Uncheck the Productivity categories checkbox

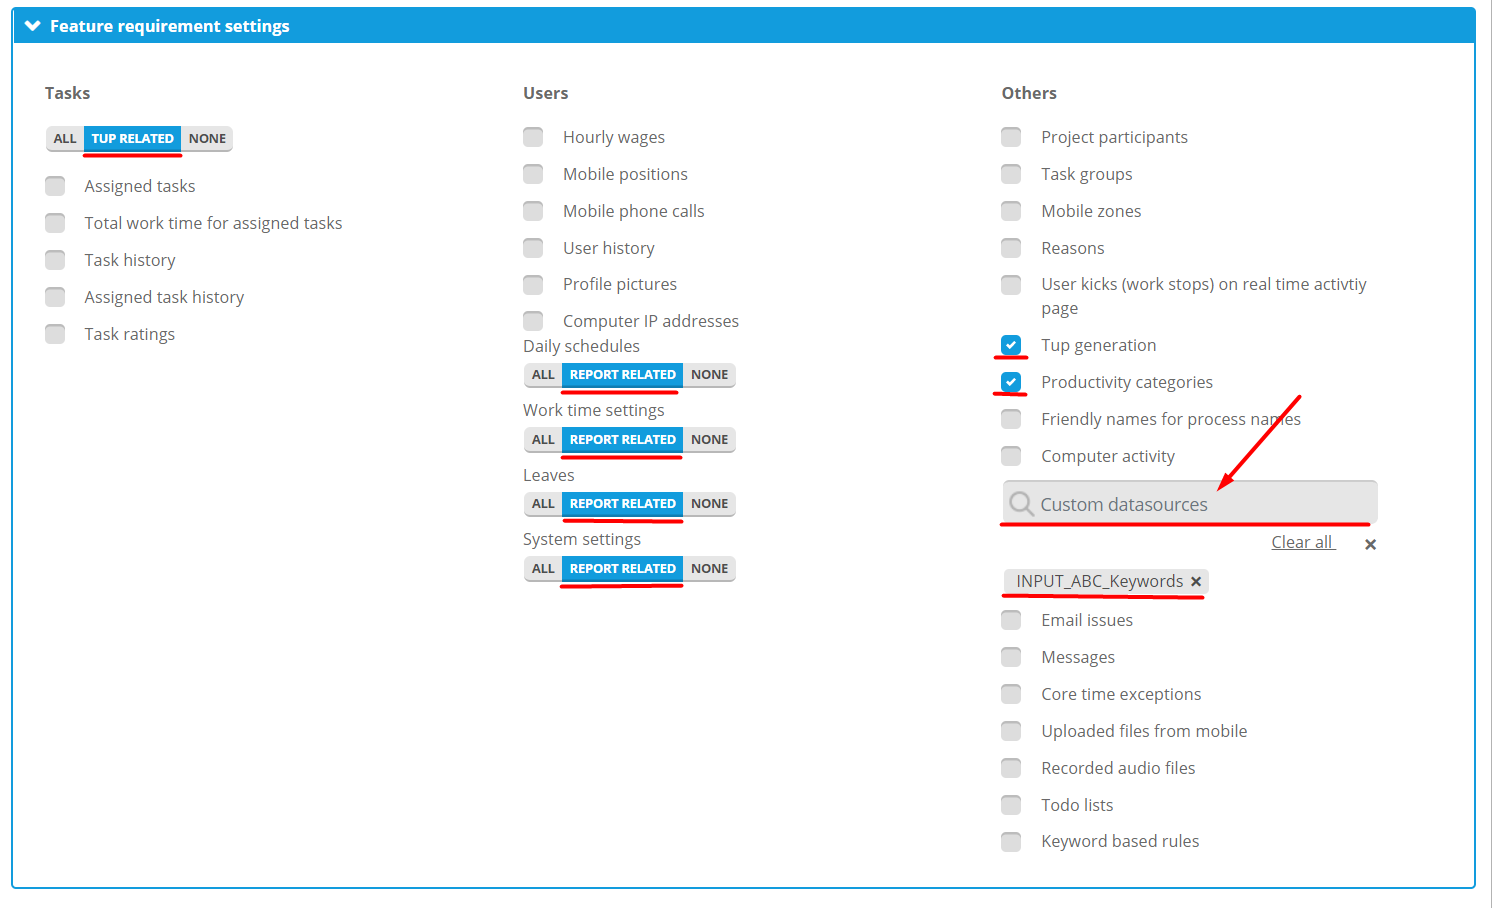coord(1011,382)
